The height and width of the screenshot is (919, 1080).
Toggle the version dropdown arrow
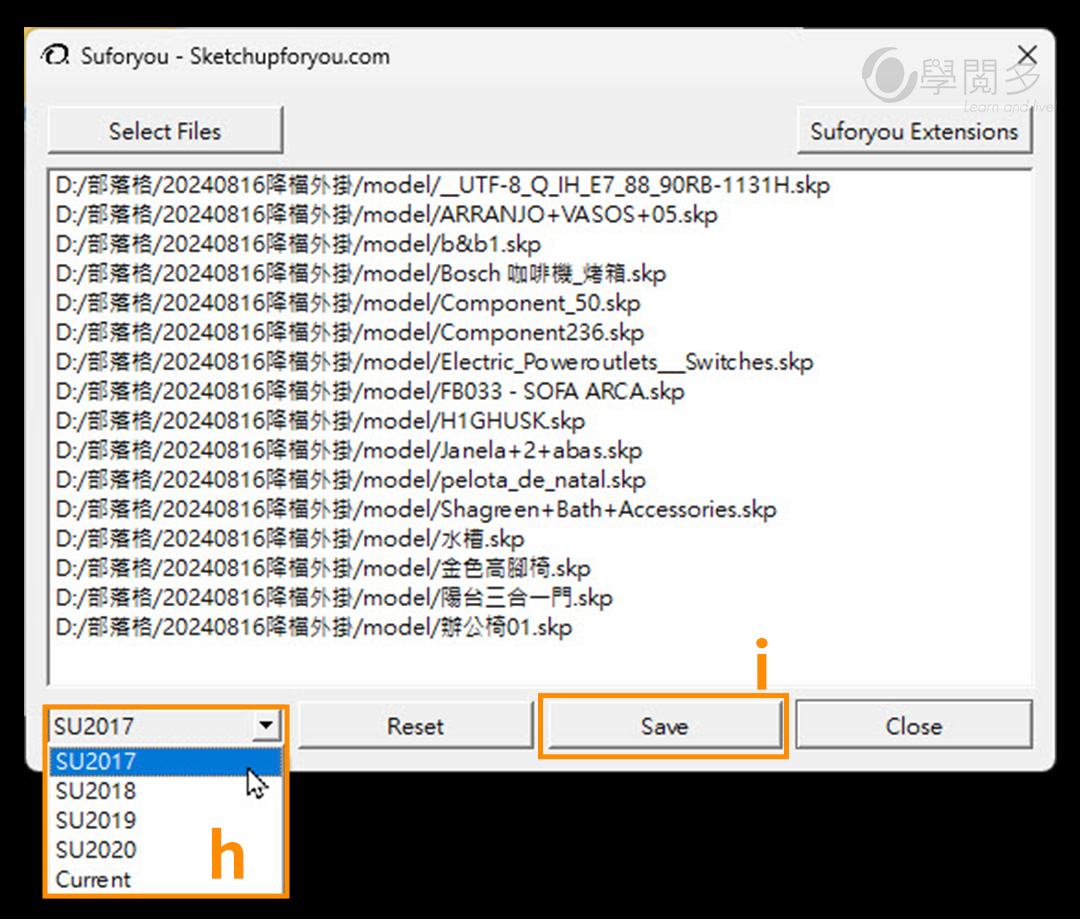coord(266,725)
